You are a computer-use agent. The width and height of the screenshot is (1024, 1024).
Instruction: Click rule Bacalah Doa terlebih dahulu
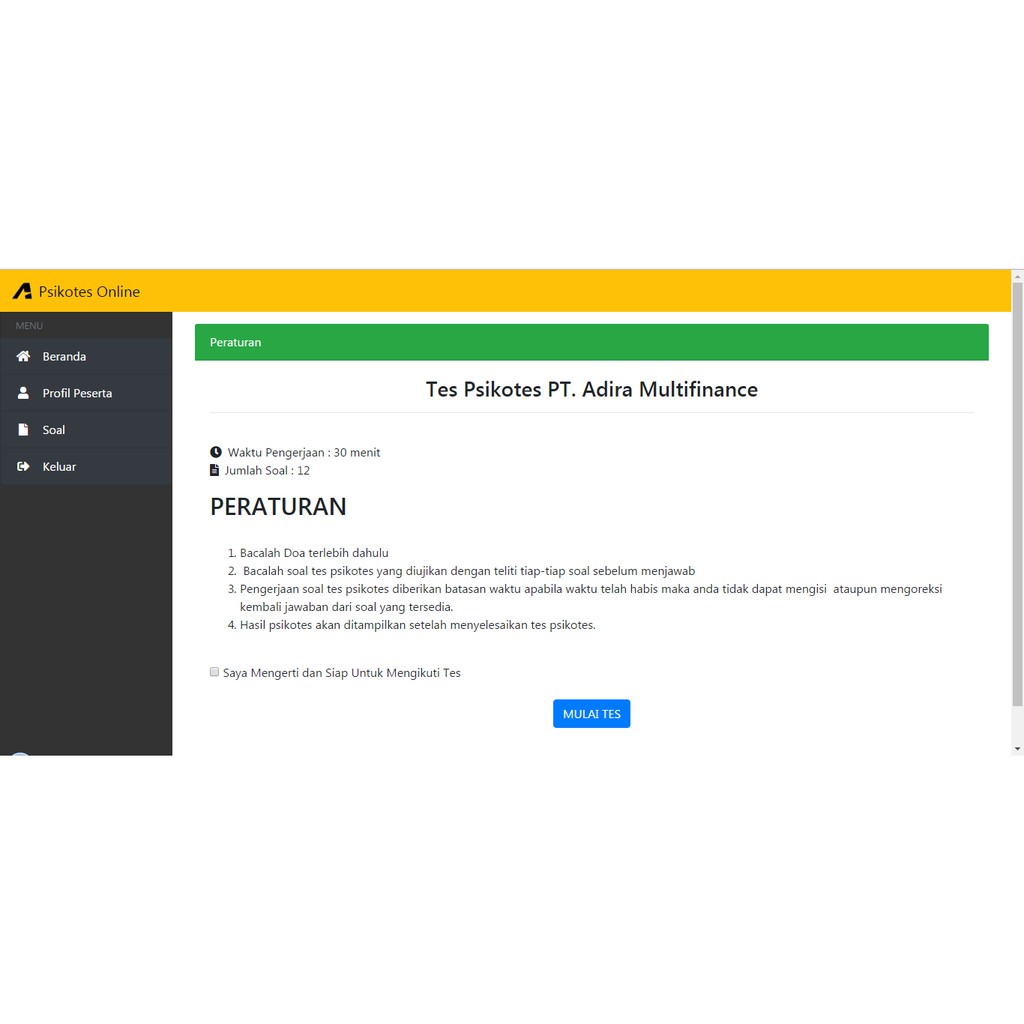point(314,553)
